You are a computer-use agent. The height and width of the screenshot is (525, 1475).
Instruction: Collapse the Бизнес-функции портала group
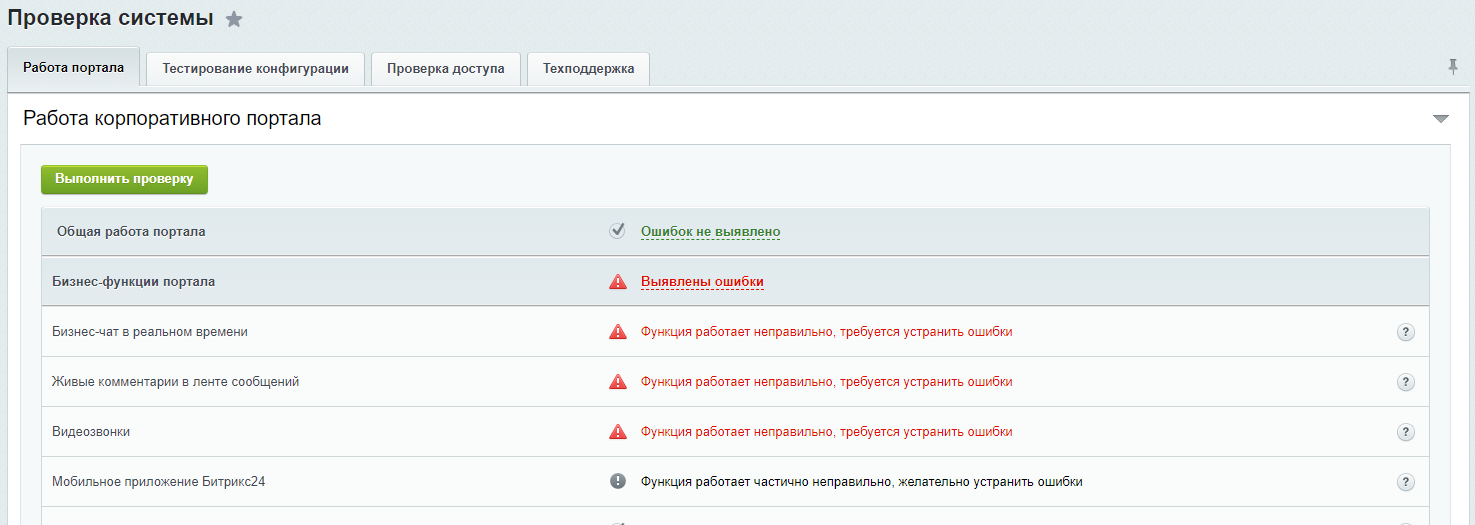click(x=133, y=282)
